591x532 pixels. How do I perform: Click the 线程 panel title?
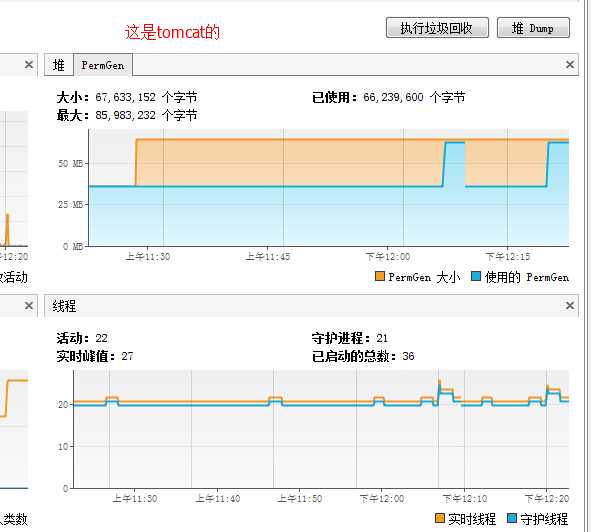click(x=64, y=306)
